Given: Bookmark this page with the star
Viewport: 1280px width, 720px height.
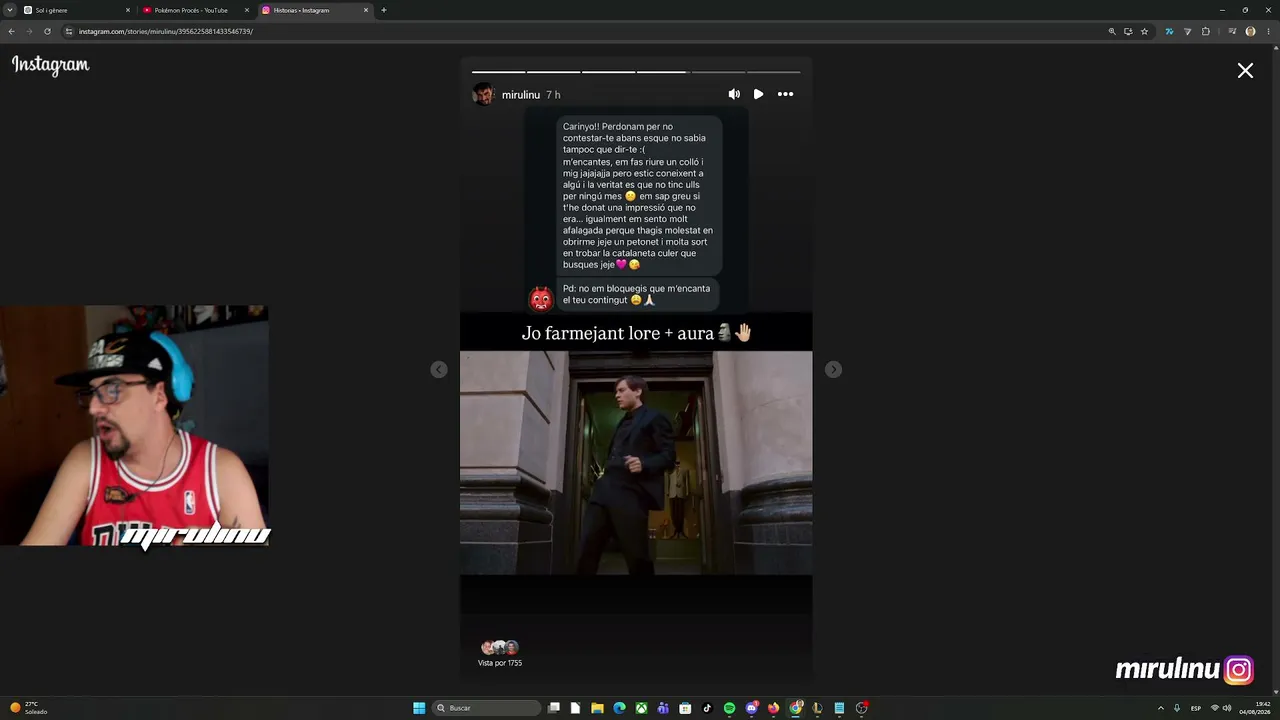Looking at the screenshot, I should pyautogui.click(x=1144, y=31).
